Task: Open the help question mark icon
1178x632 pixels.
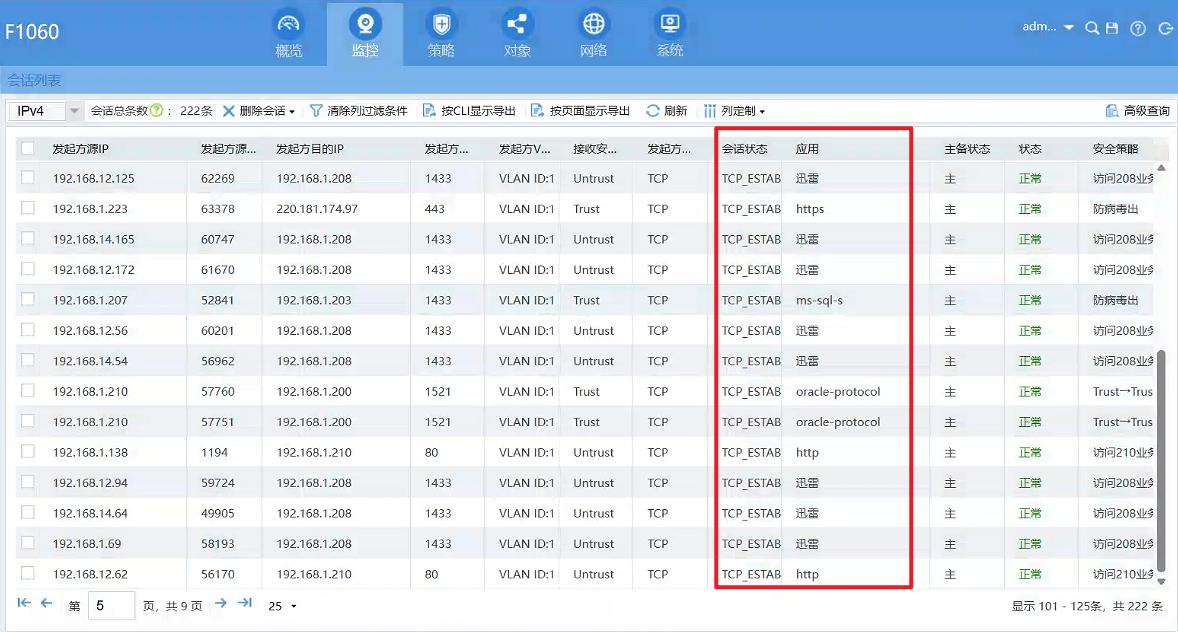Action: pyautogui.click(x=1137, y=28)
